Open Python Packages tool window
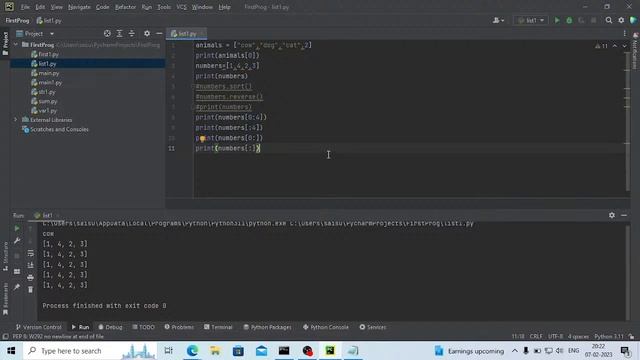Image resolution: width=640 pixels, height=360 pixels. (267, 327)
